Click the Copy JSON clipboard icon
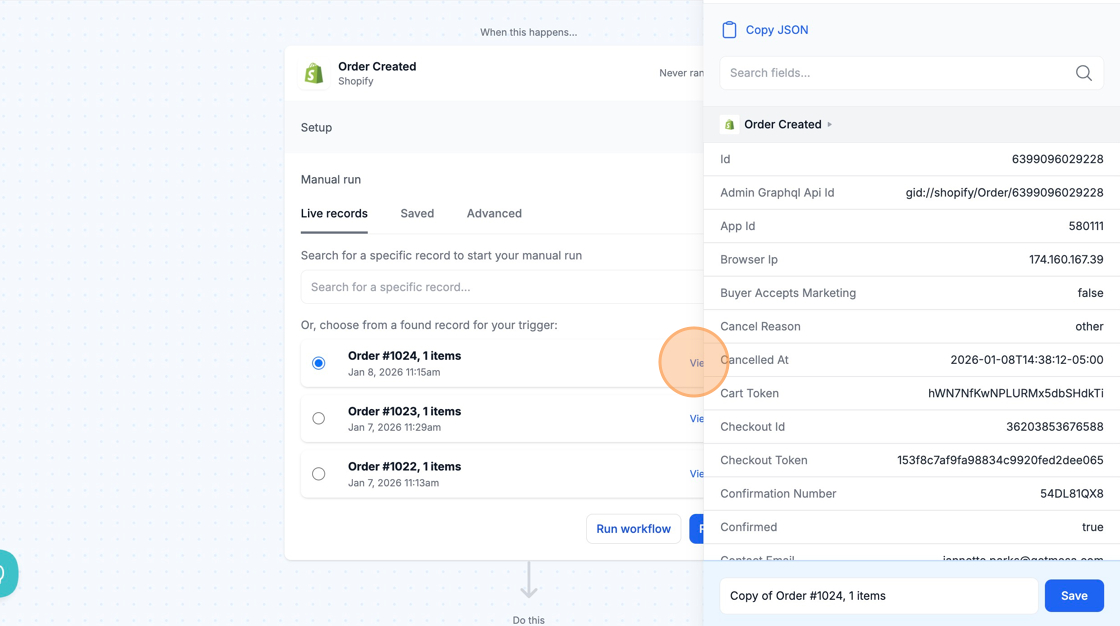The height and width of the screenshot is (626, 1120). point(729,30)
